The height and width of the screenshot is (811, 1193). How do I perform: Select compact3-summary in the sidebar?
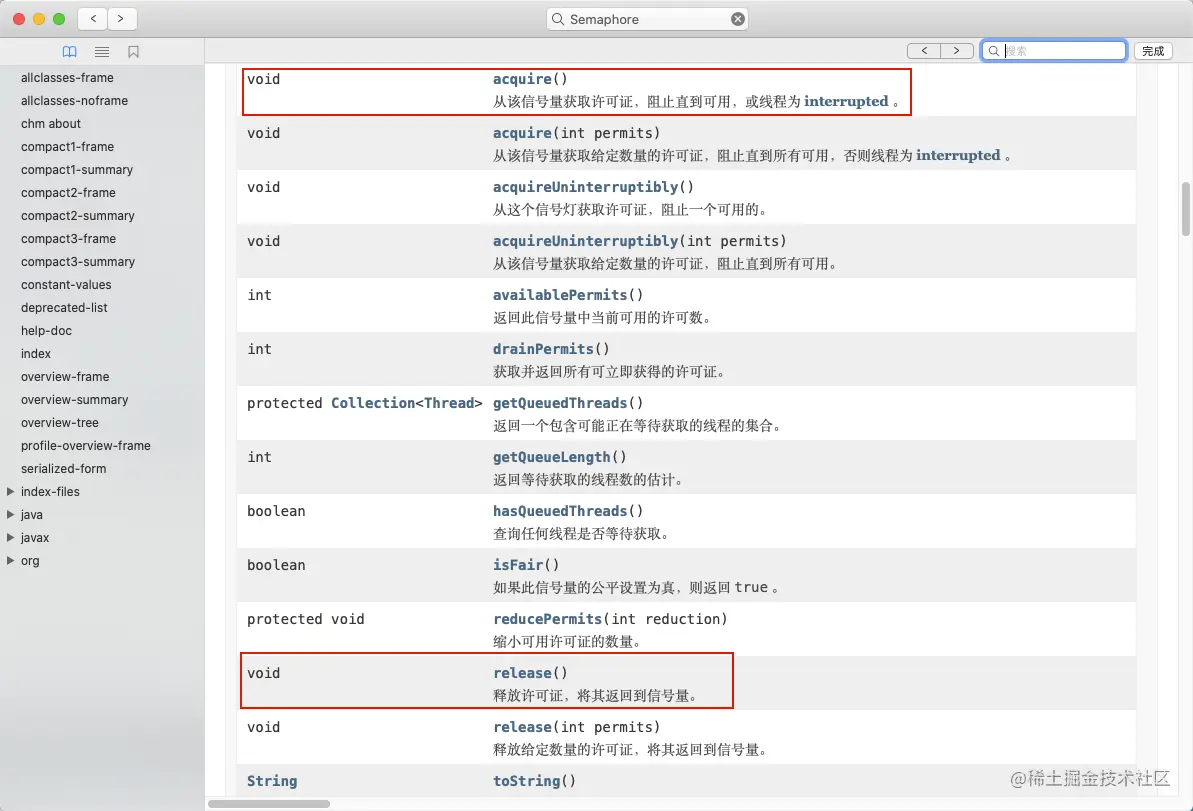pos(78,262)
